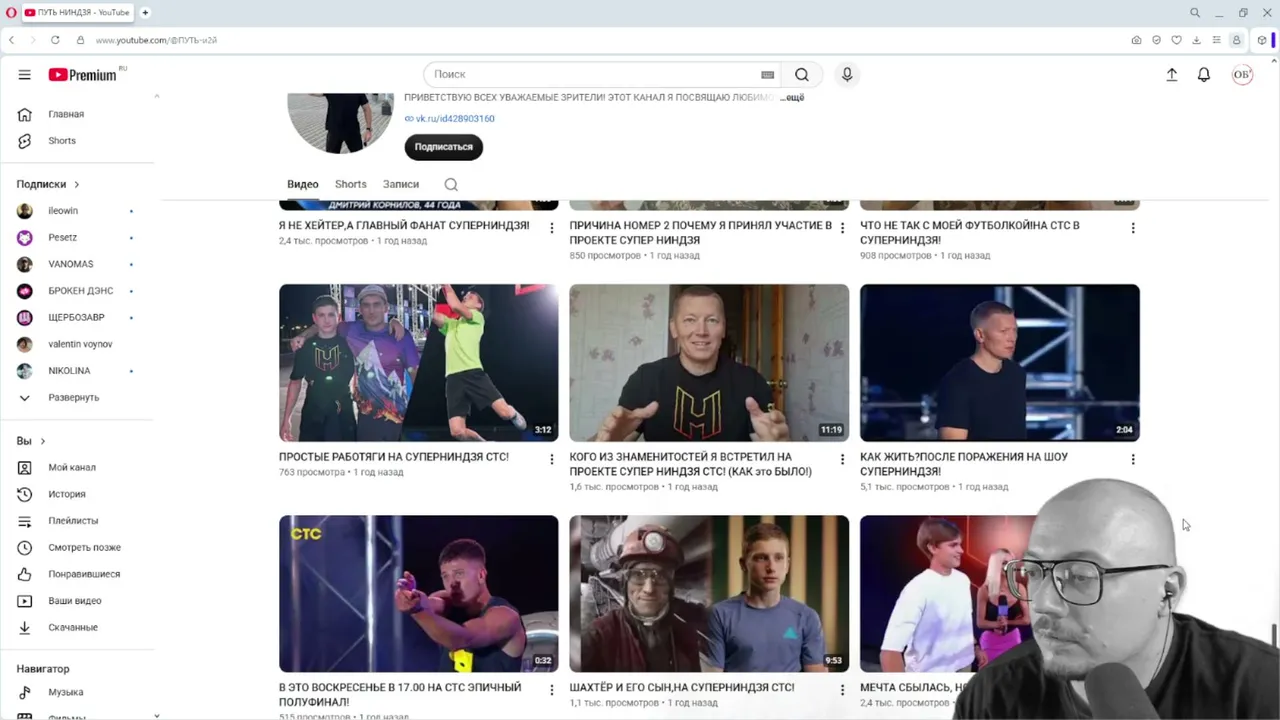Open video title КАК ЖИТЬ?ПОСЛЕ ПОРАЖЕНИЯ
This screenshot has width=1280, height=720.
[x=964, y=464]
